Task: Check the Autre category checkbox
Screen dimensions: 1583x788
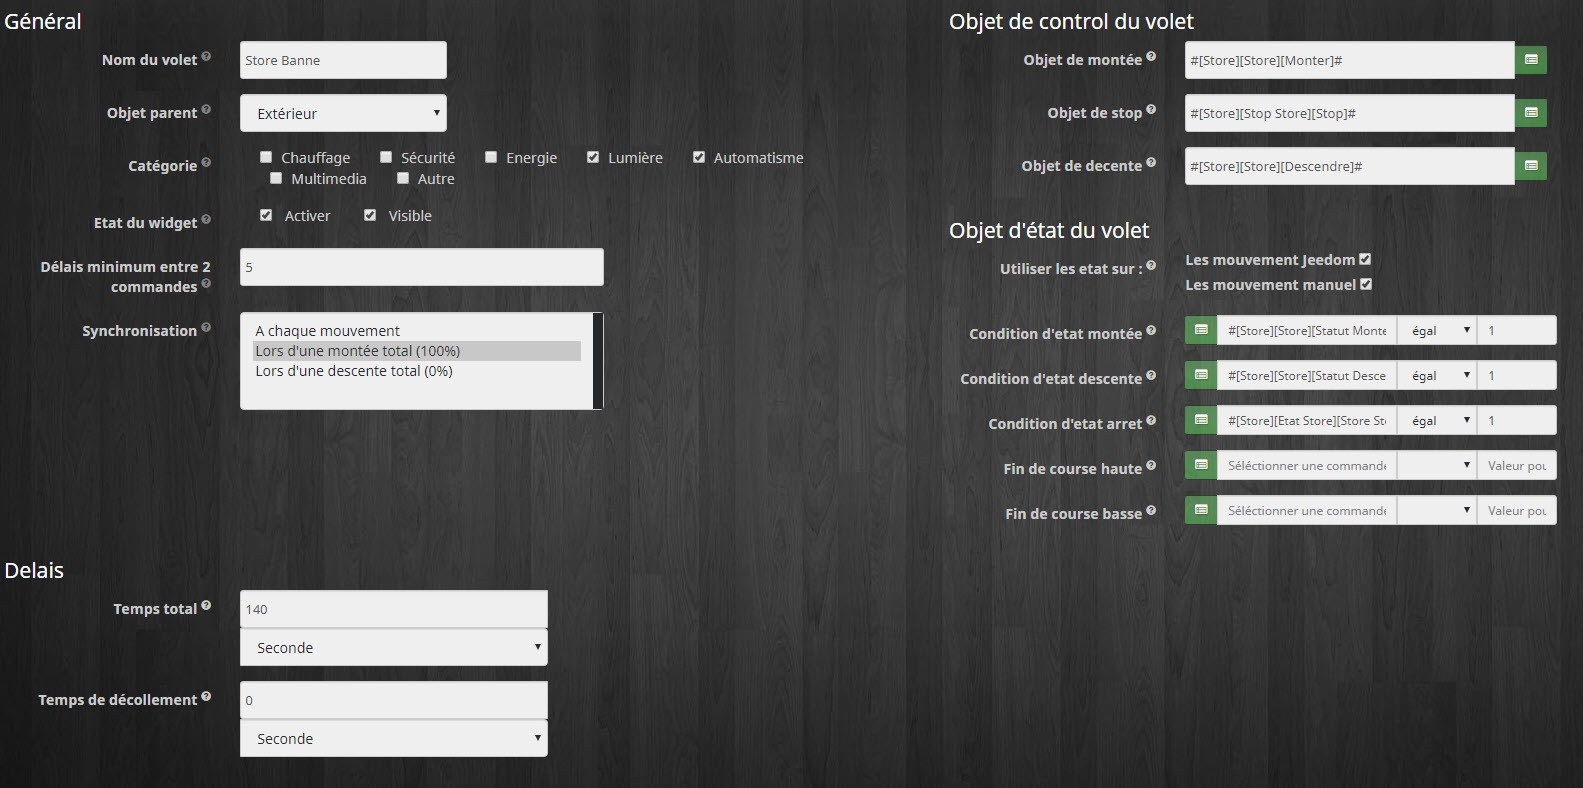Action: pyautogui.click(x=403, y=178)
